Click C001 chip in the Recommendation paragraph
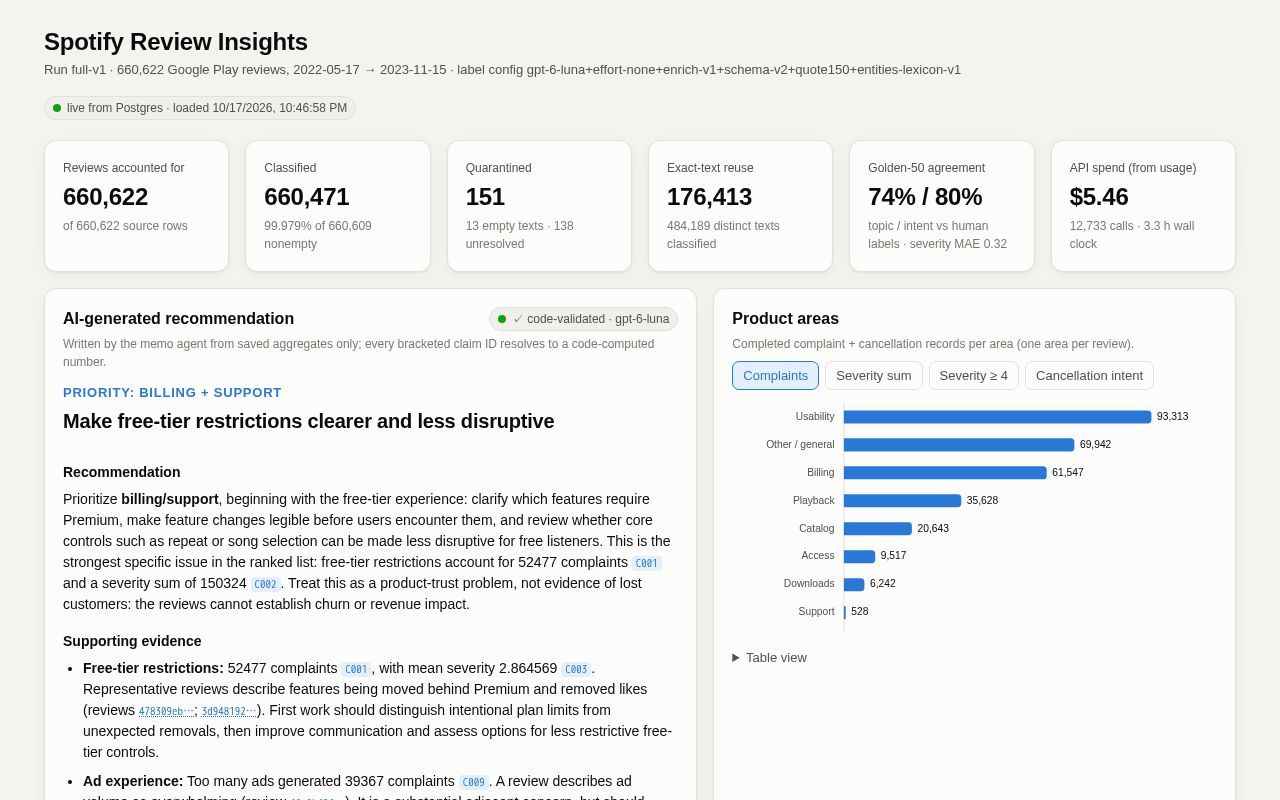Image resolution: width=1280 pixels, height=800 pixels. point(647,563)
